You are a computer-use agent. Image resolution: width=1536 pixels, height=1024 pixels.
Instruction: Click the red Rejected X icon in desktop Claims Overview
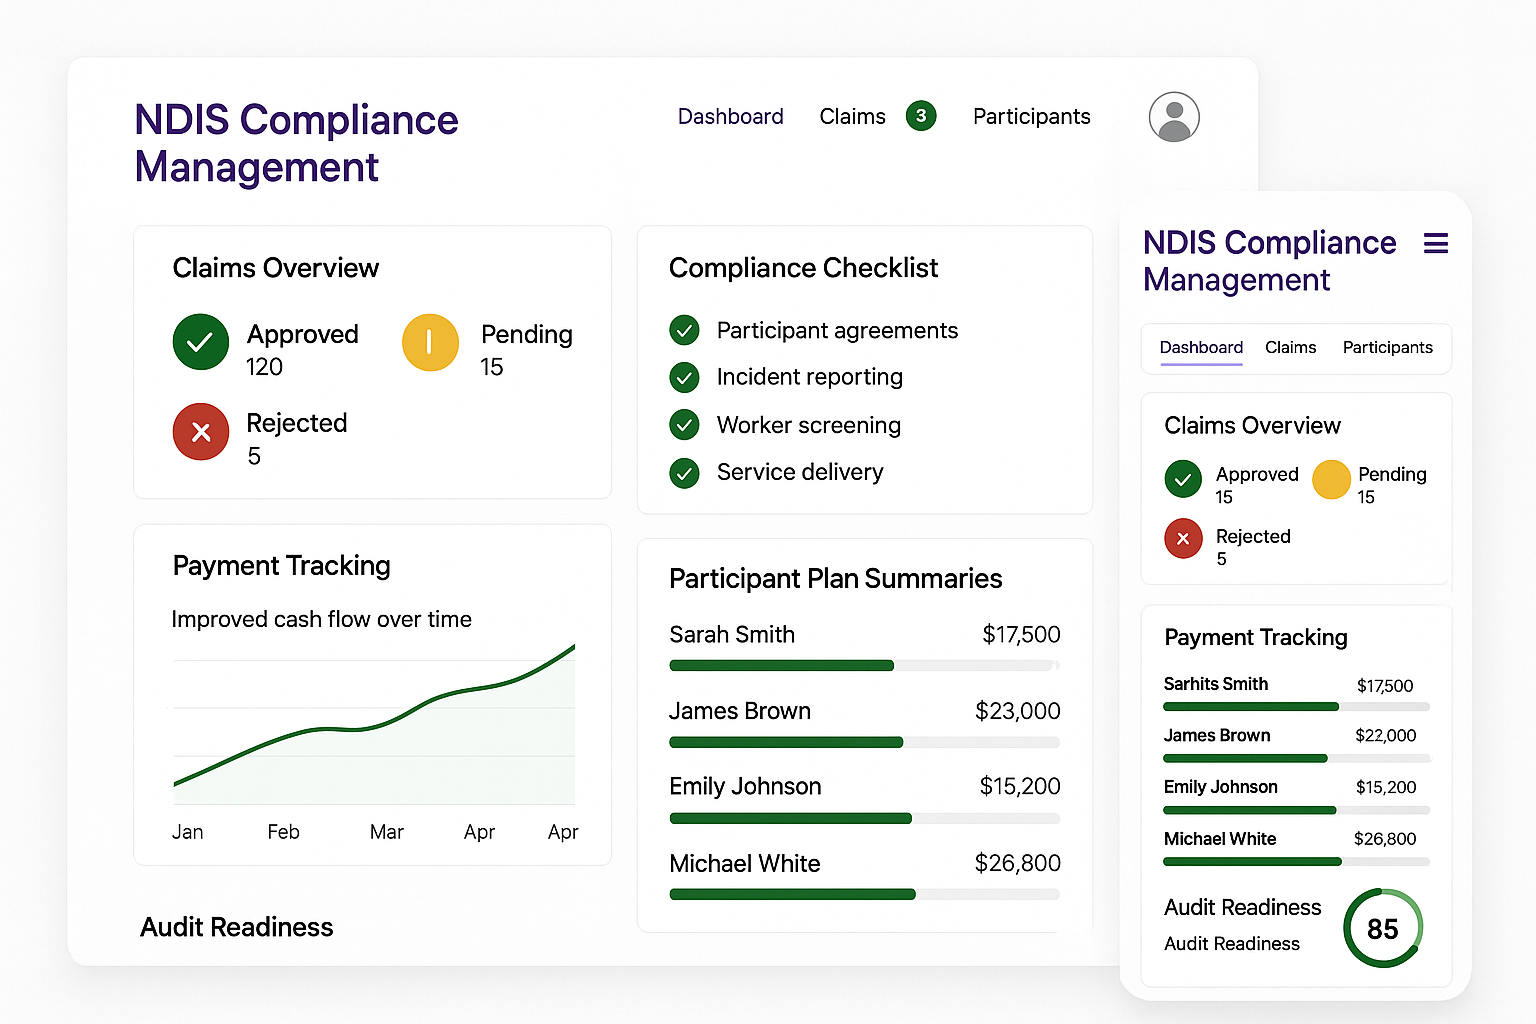click(201, 432)
